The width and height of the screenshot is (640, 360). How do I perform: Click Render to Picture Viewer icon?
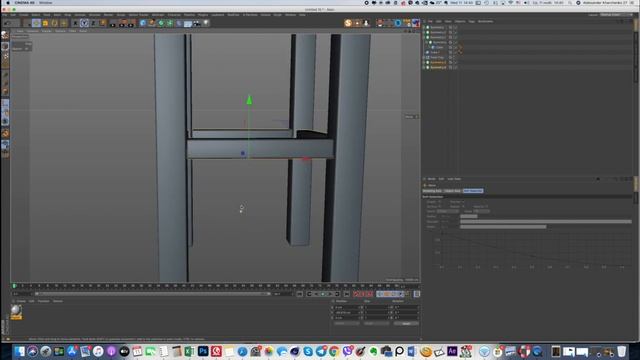point(122,23)
